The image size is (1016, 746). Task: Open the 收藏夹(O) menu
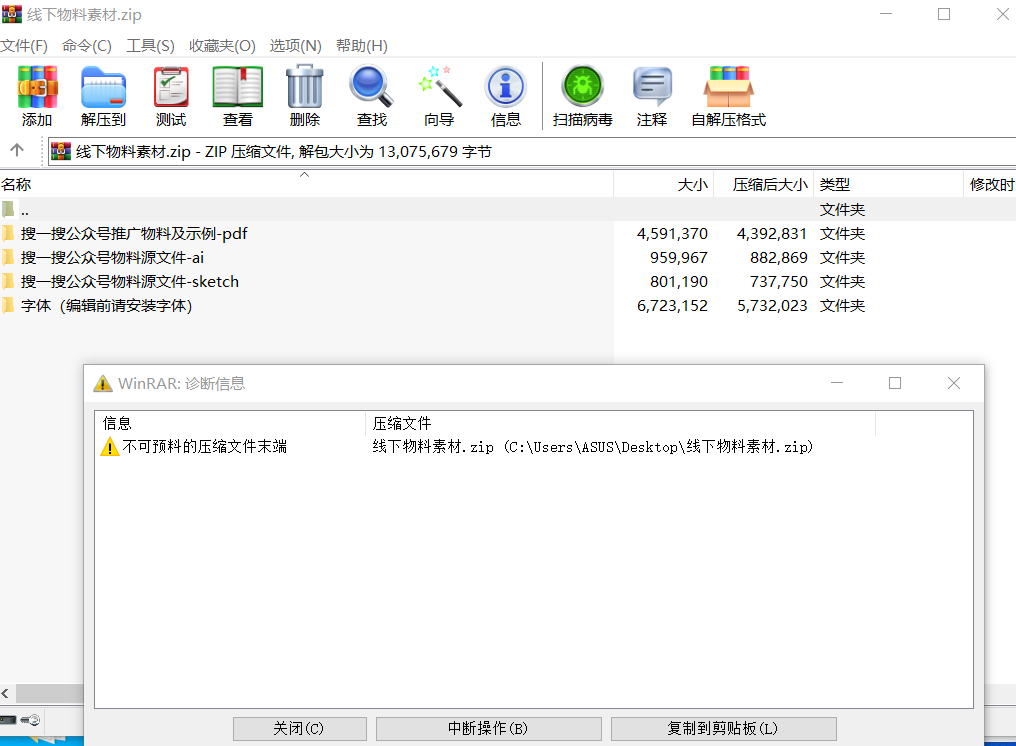pyautogui.click(x=222, y=45)
